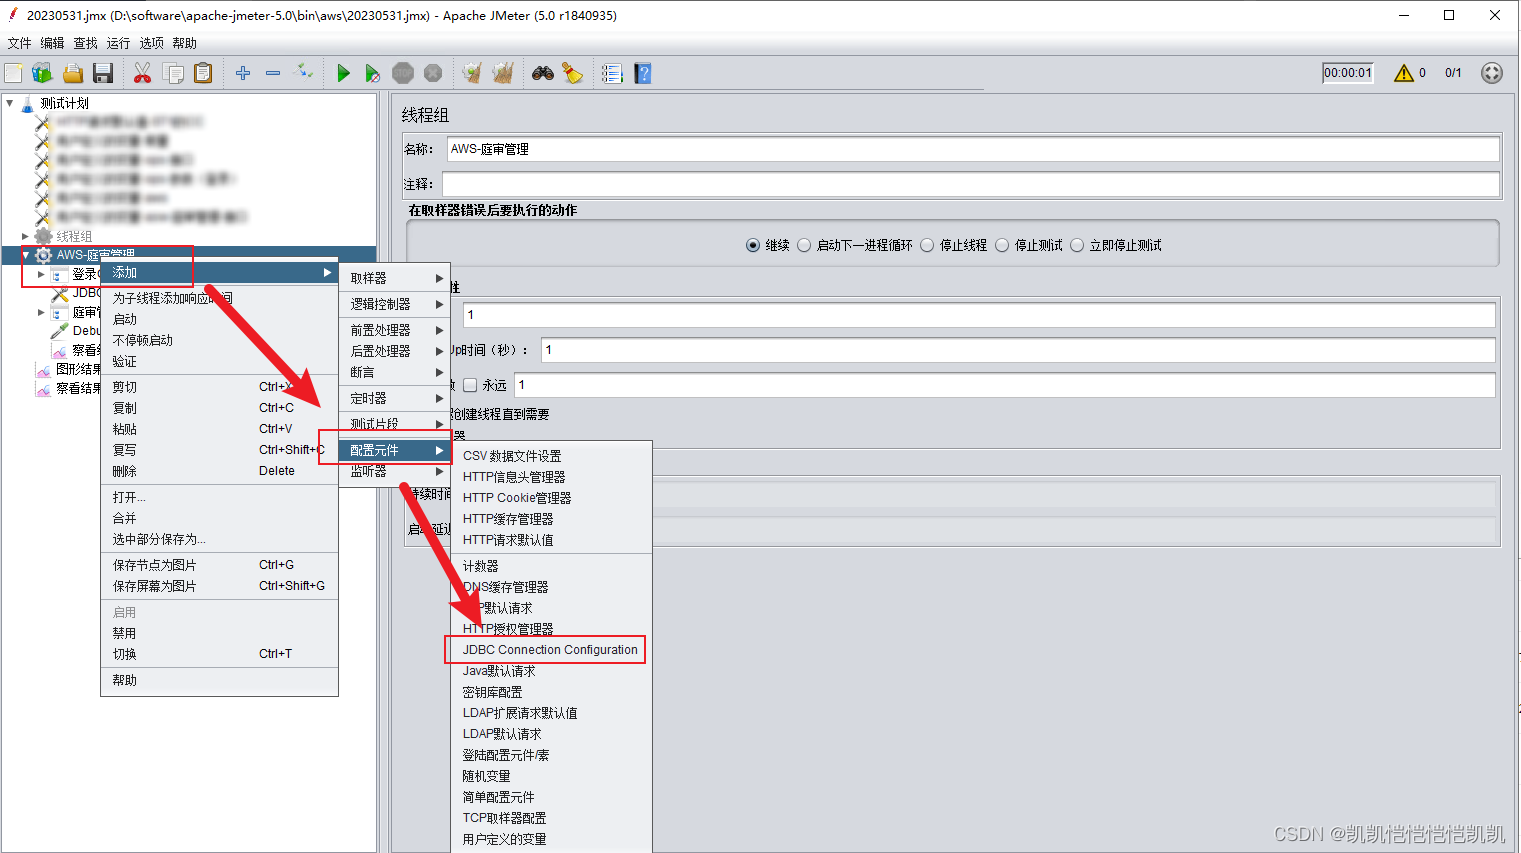Click the Function helper list icon
The height and width of the screenshot is (853, 1521).
[x=612, y=73]
